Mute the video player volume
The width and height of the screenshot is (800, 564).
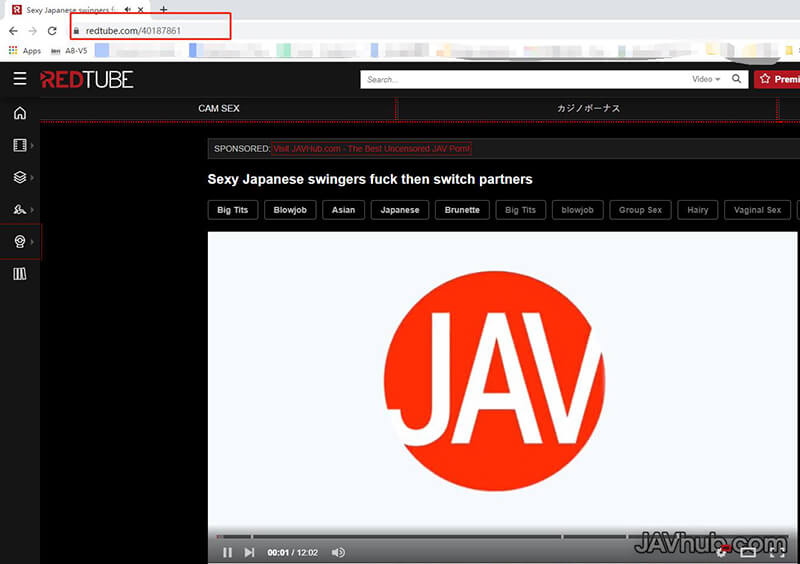coord(338,552)
